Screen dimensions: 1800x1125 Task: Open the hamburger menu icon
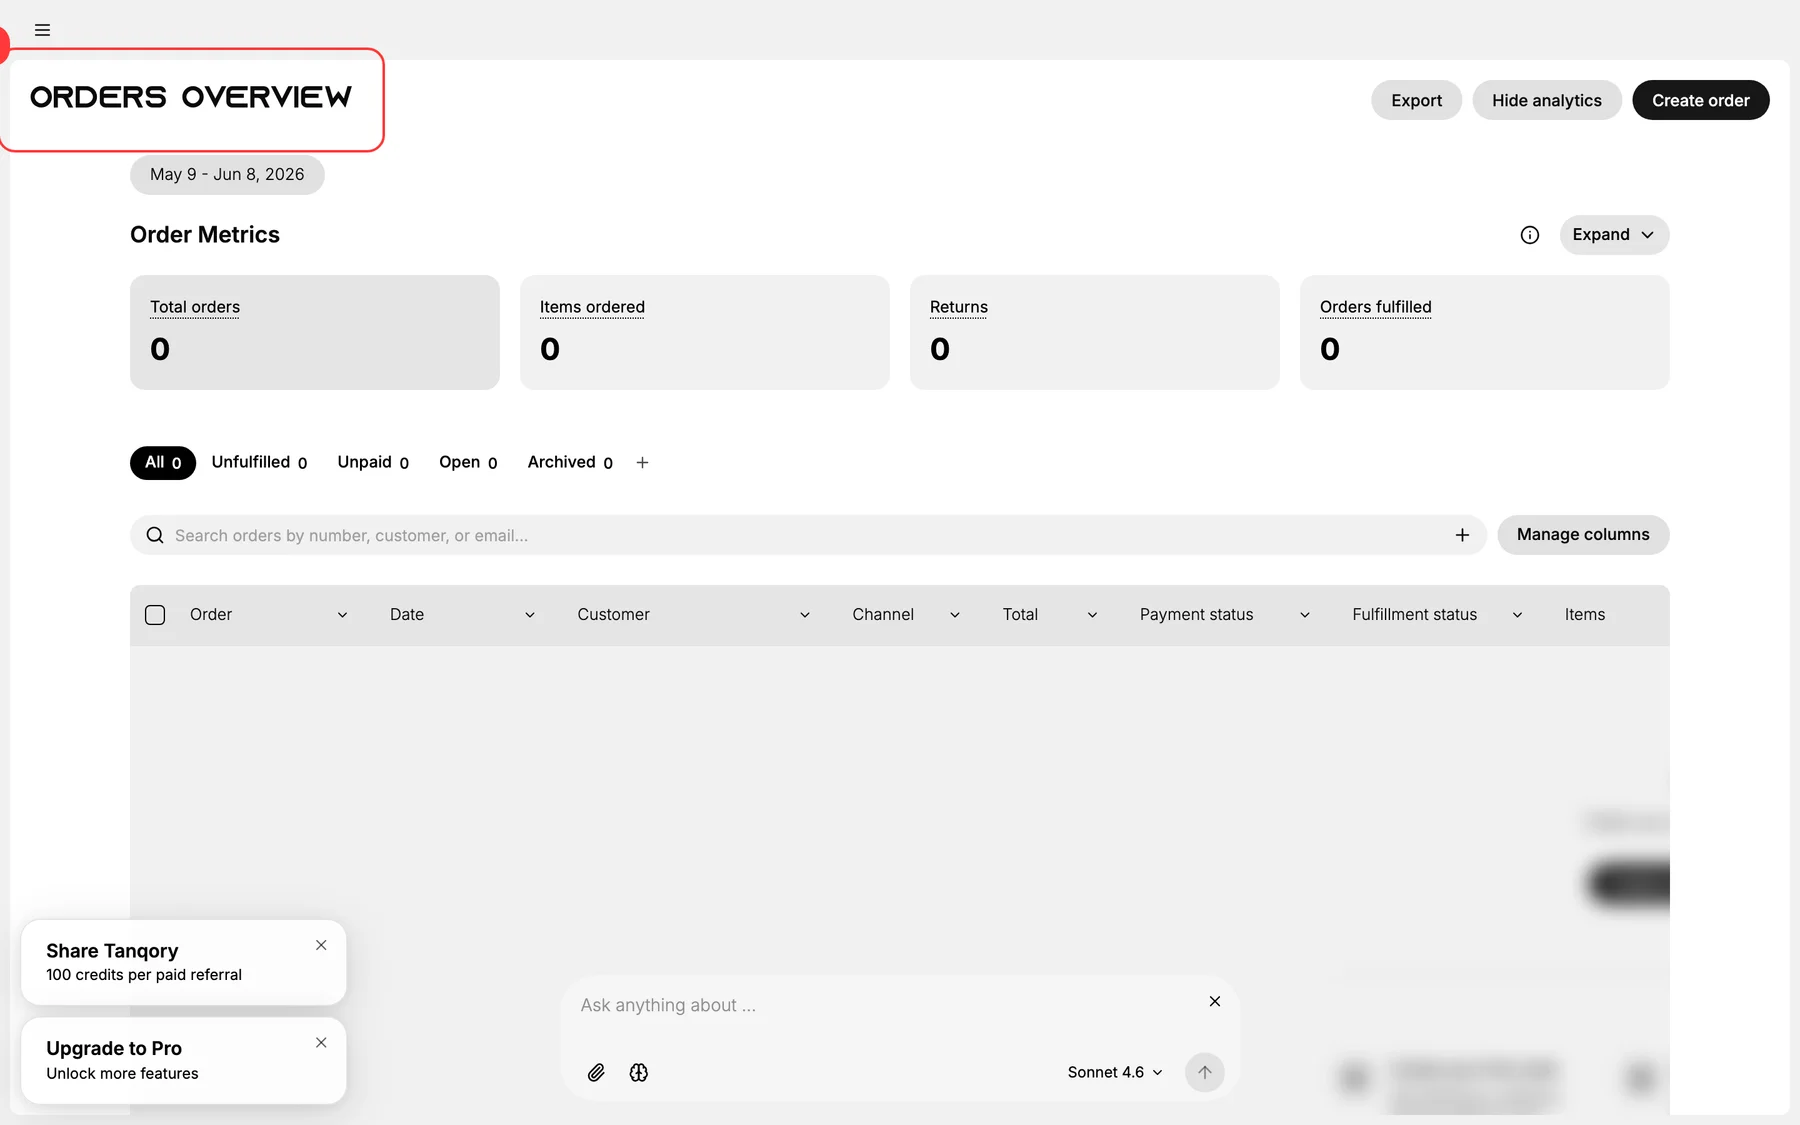click(42, 30)
